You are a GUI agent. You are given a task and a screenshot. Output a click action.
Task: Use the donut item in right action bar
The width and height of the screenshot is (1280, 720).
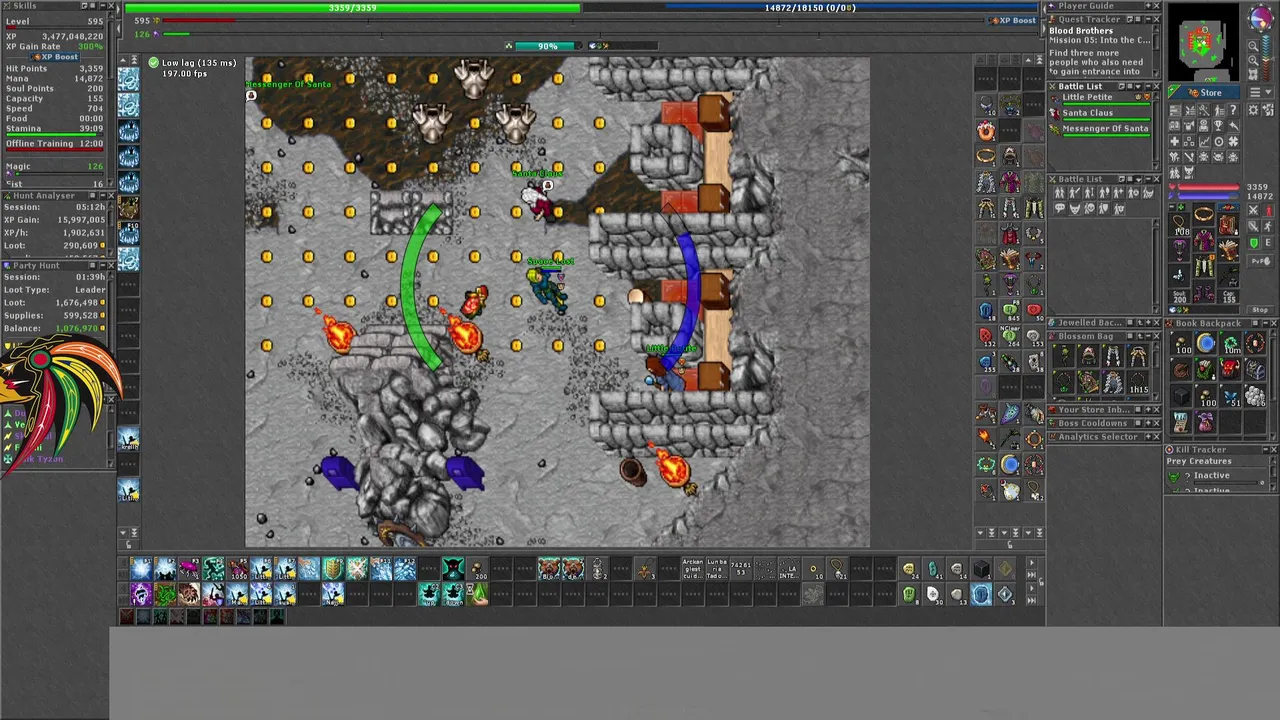pos(986,132)
